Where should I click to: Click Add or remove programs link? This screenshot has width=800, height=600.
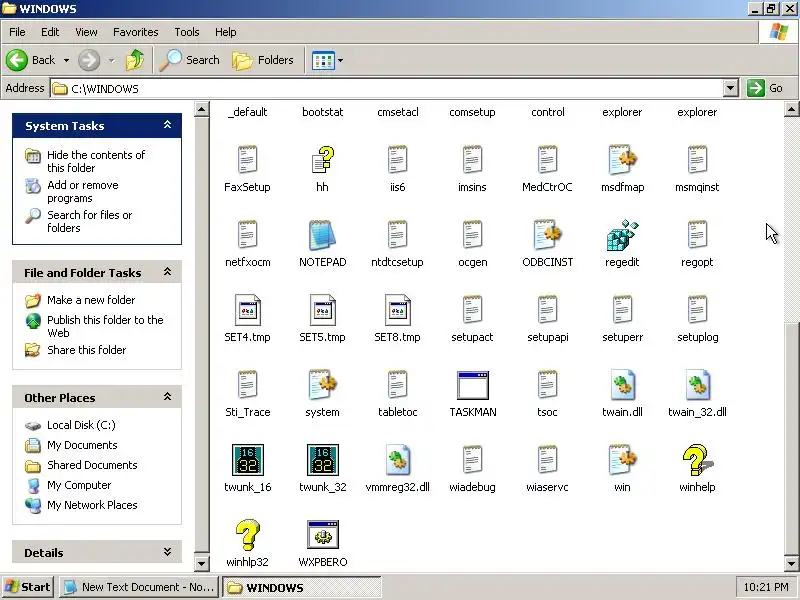tap(83, 191)
